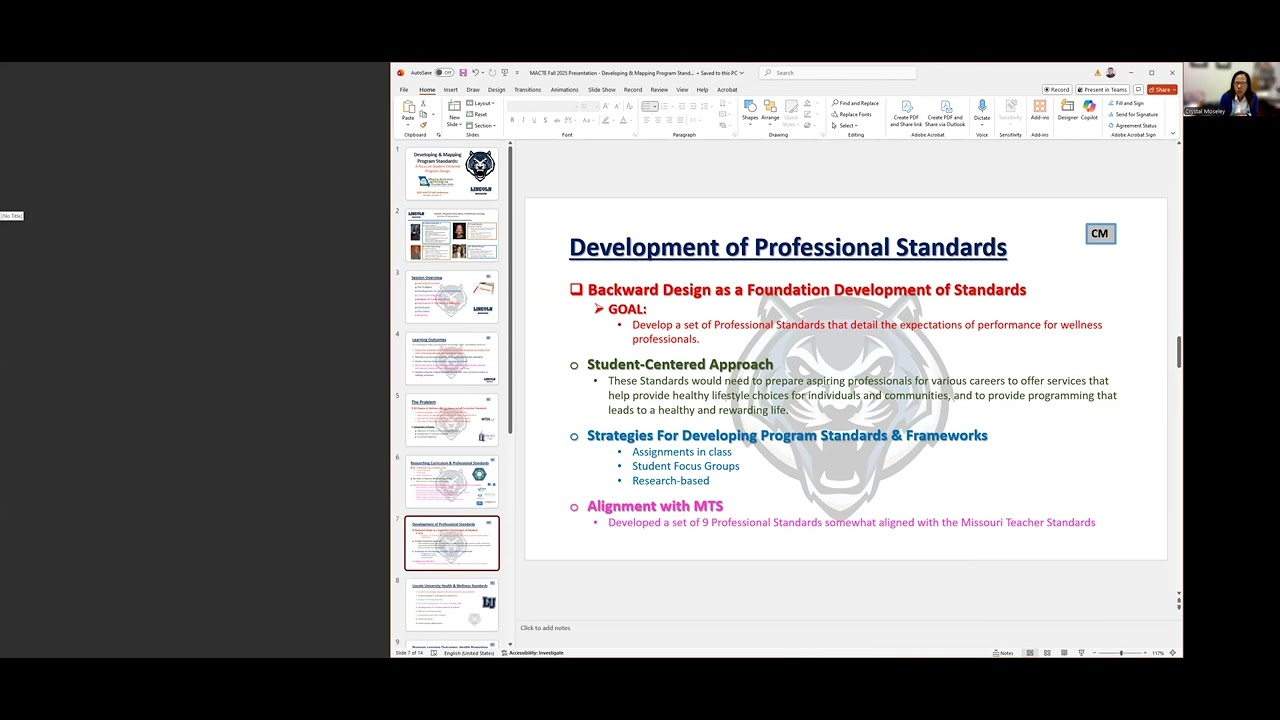Open the Shapes gallery

[x=750, y=111]
